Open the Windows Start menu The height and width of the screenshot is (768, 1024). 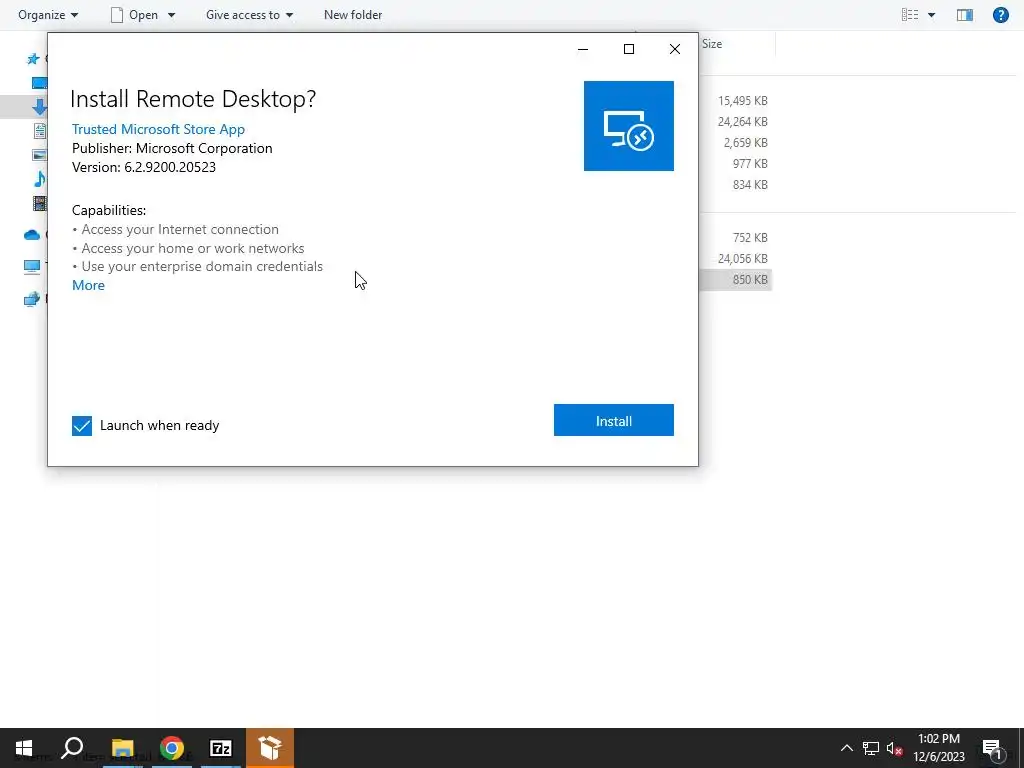(24, 748)
